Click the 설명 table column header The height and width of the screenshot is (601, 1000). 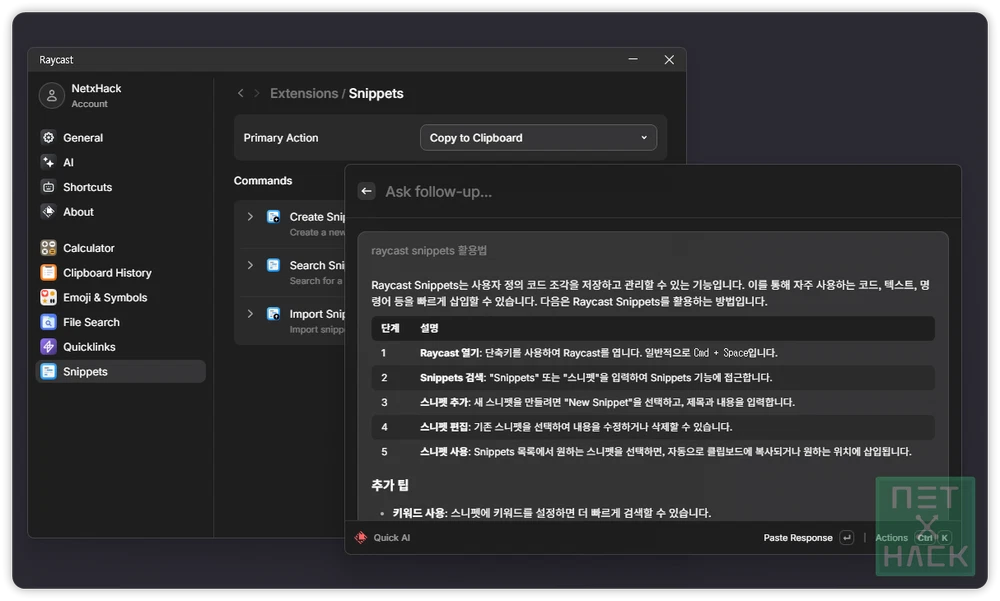click(429, 328)
